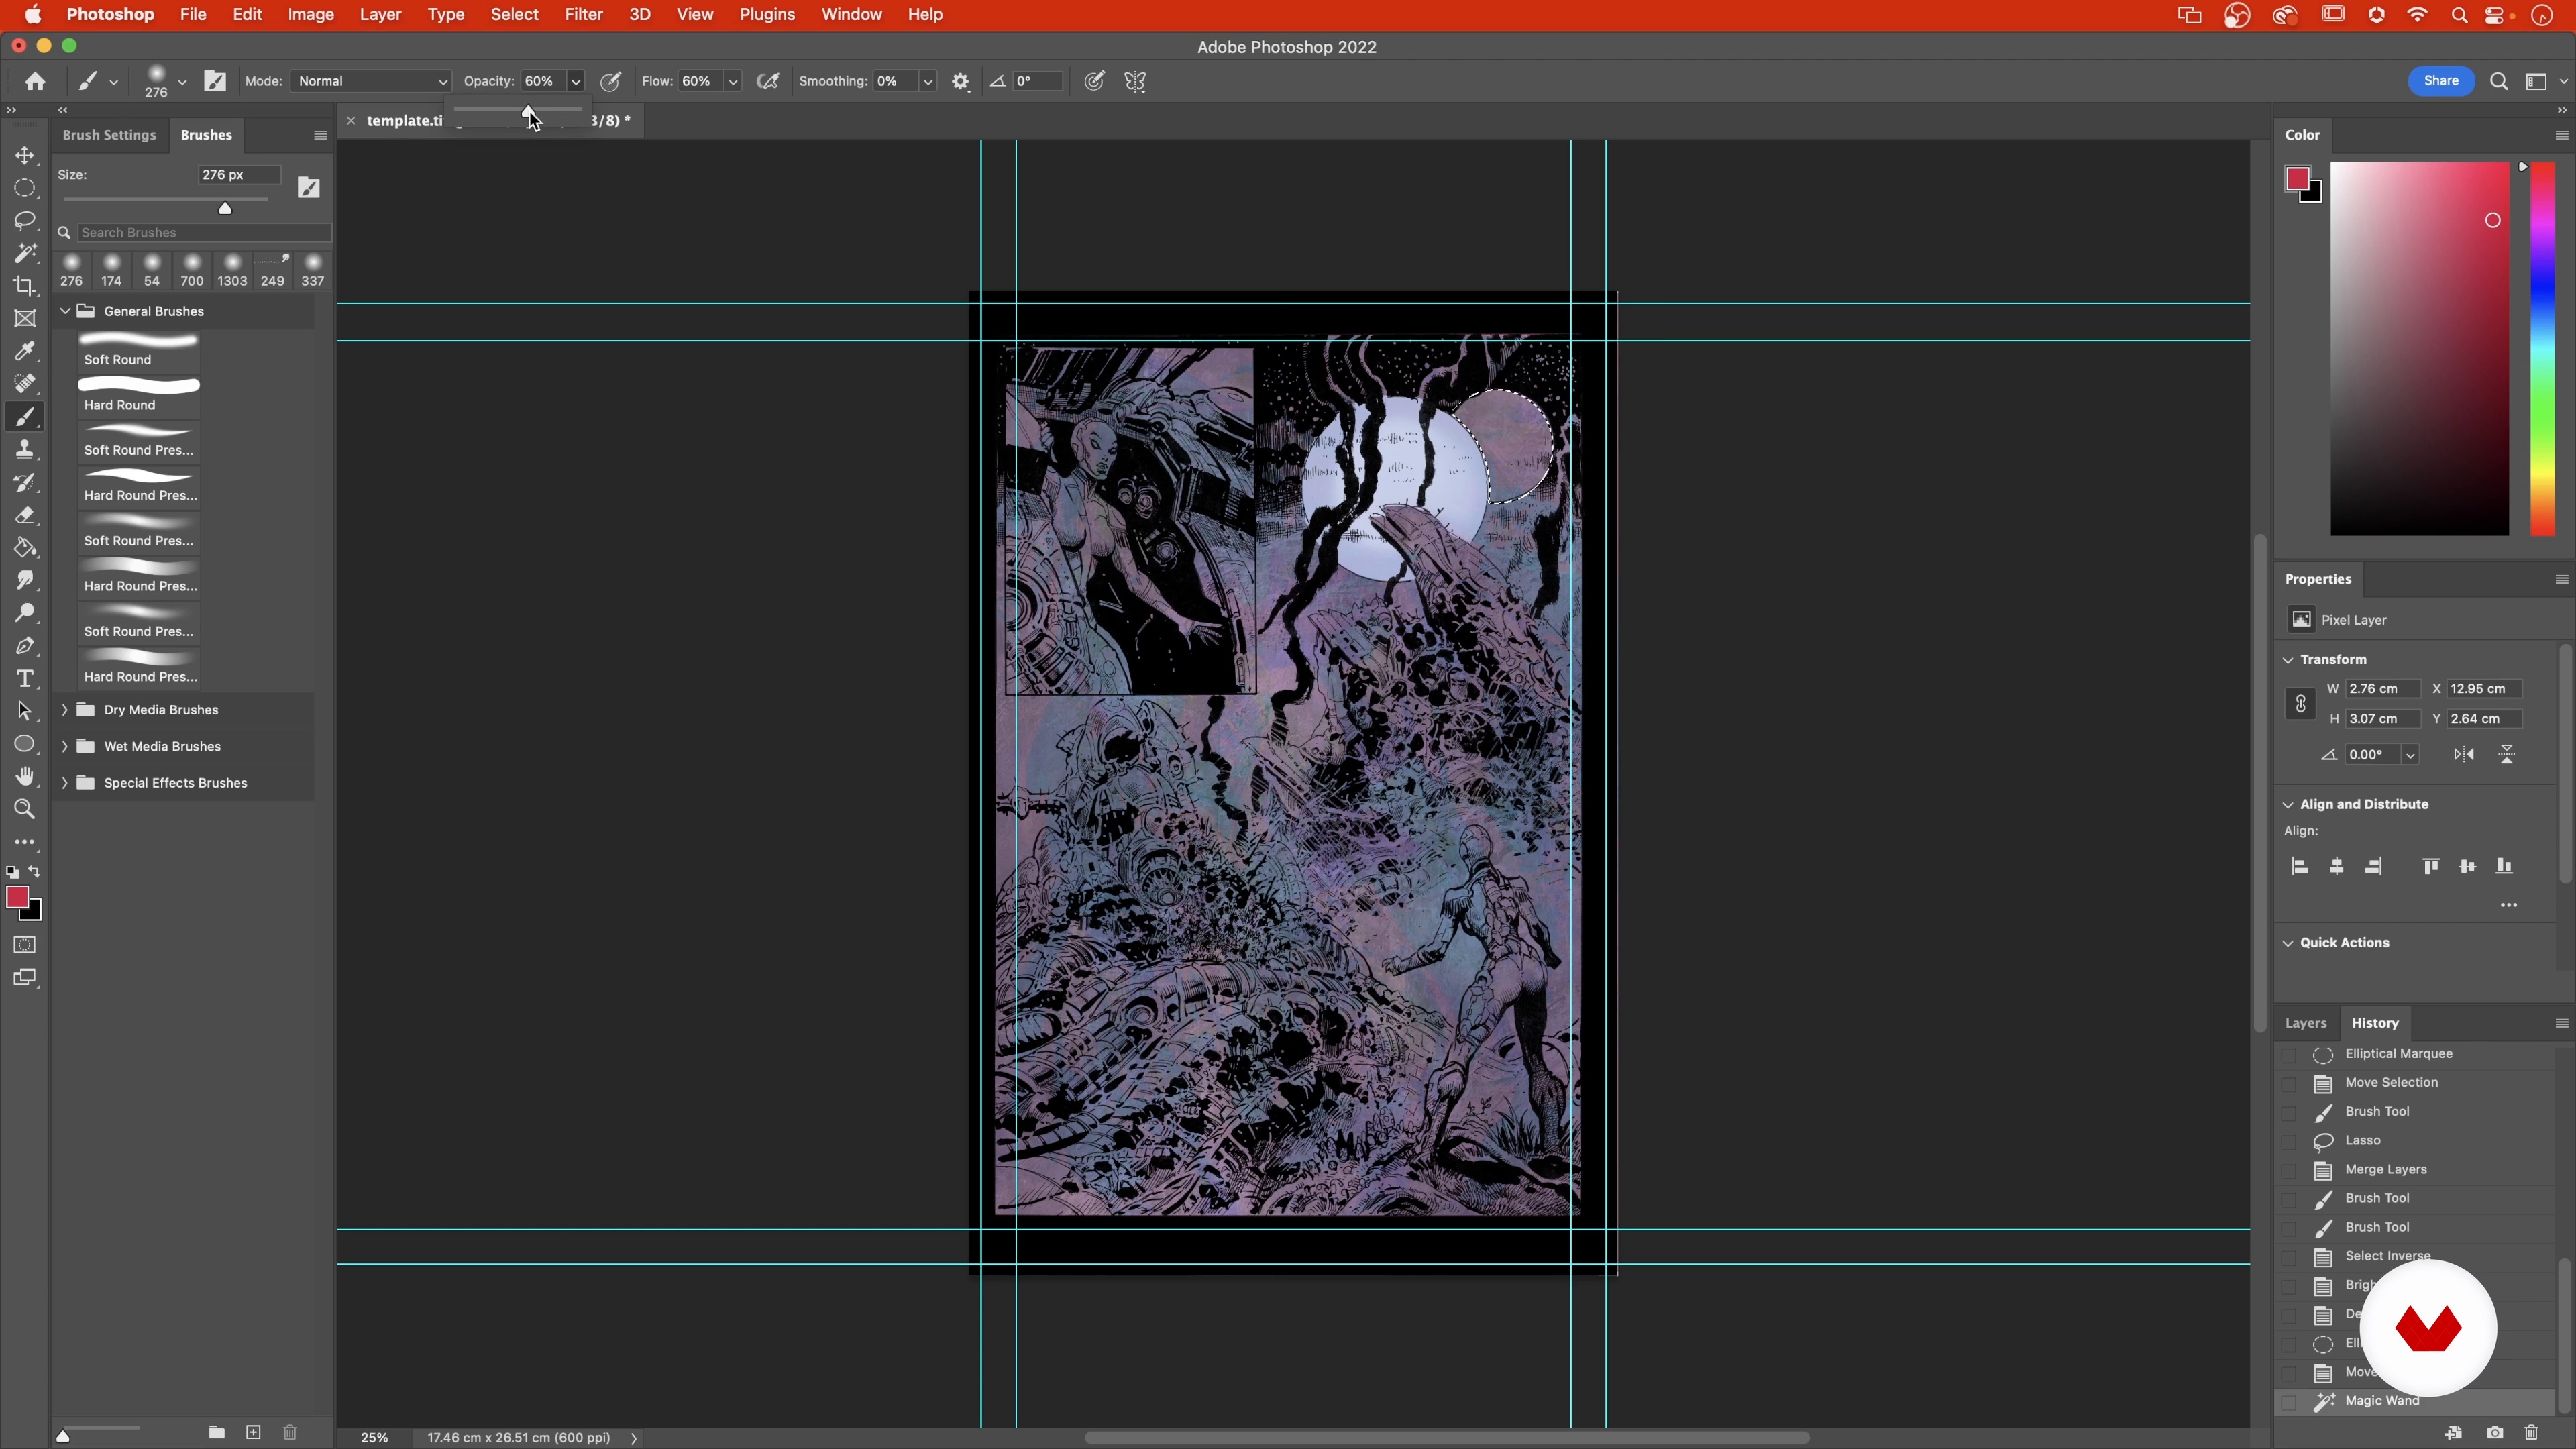The height and width of the screenshot is (1449, 2576).
Task: Select the Magic Wand tool
Action: (25, 253)
